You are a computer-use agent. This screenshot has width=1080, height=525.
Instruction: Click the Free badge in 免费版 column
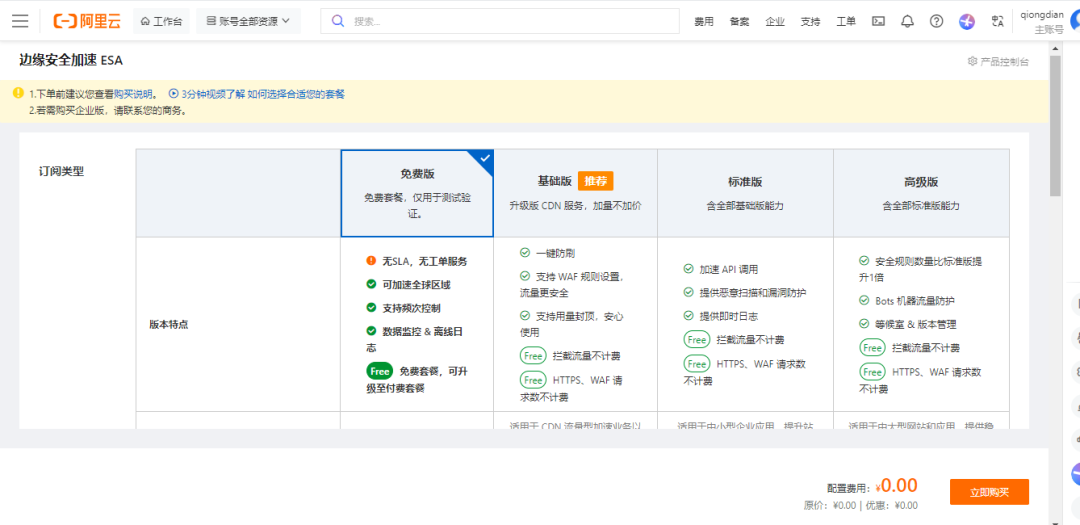[380, 371]
